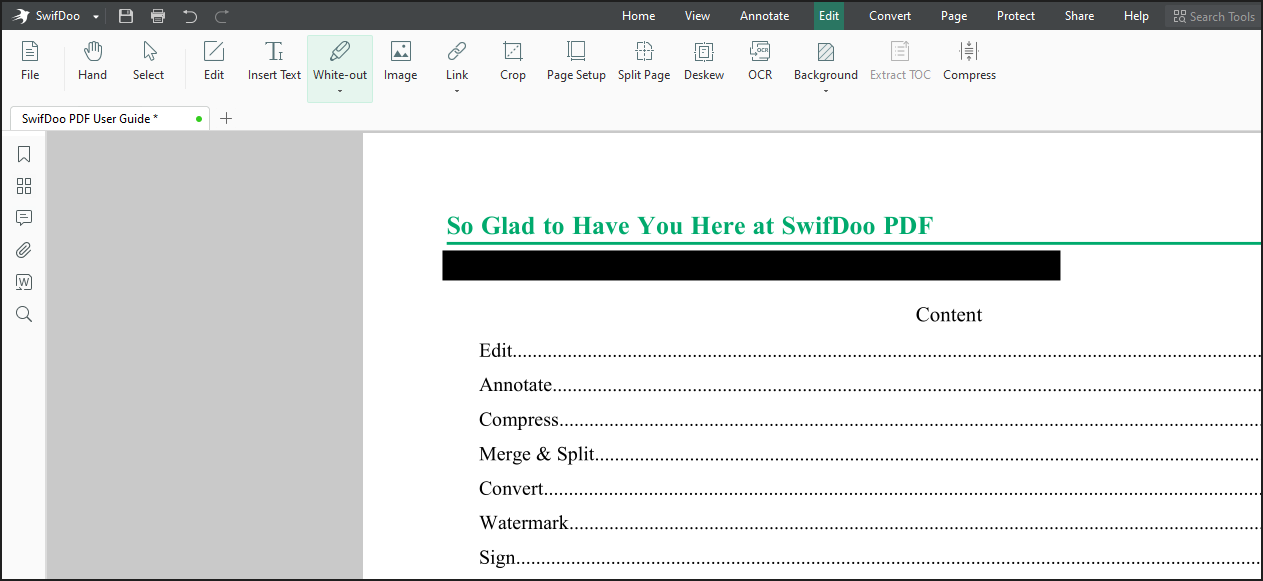Click the 'So Glad to Have You Here' heading
This screenshot has height=581, width=1263.
click(689, 226)
